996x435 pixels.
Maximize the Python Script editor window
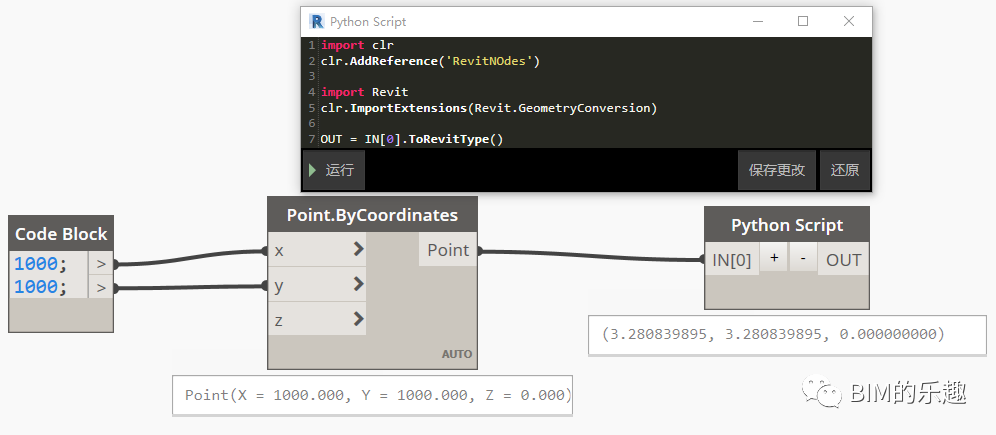click(803, 22)
